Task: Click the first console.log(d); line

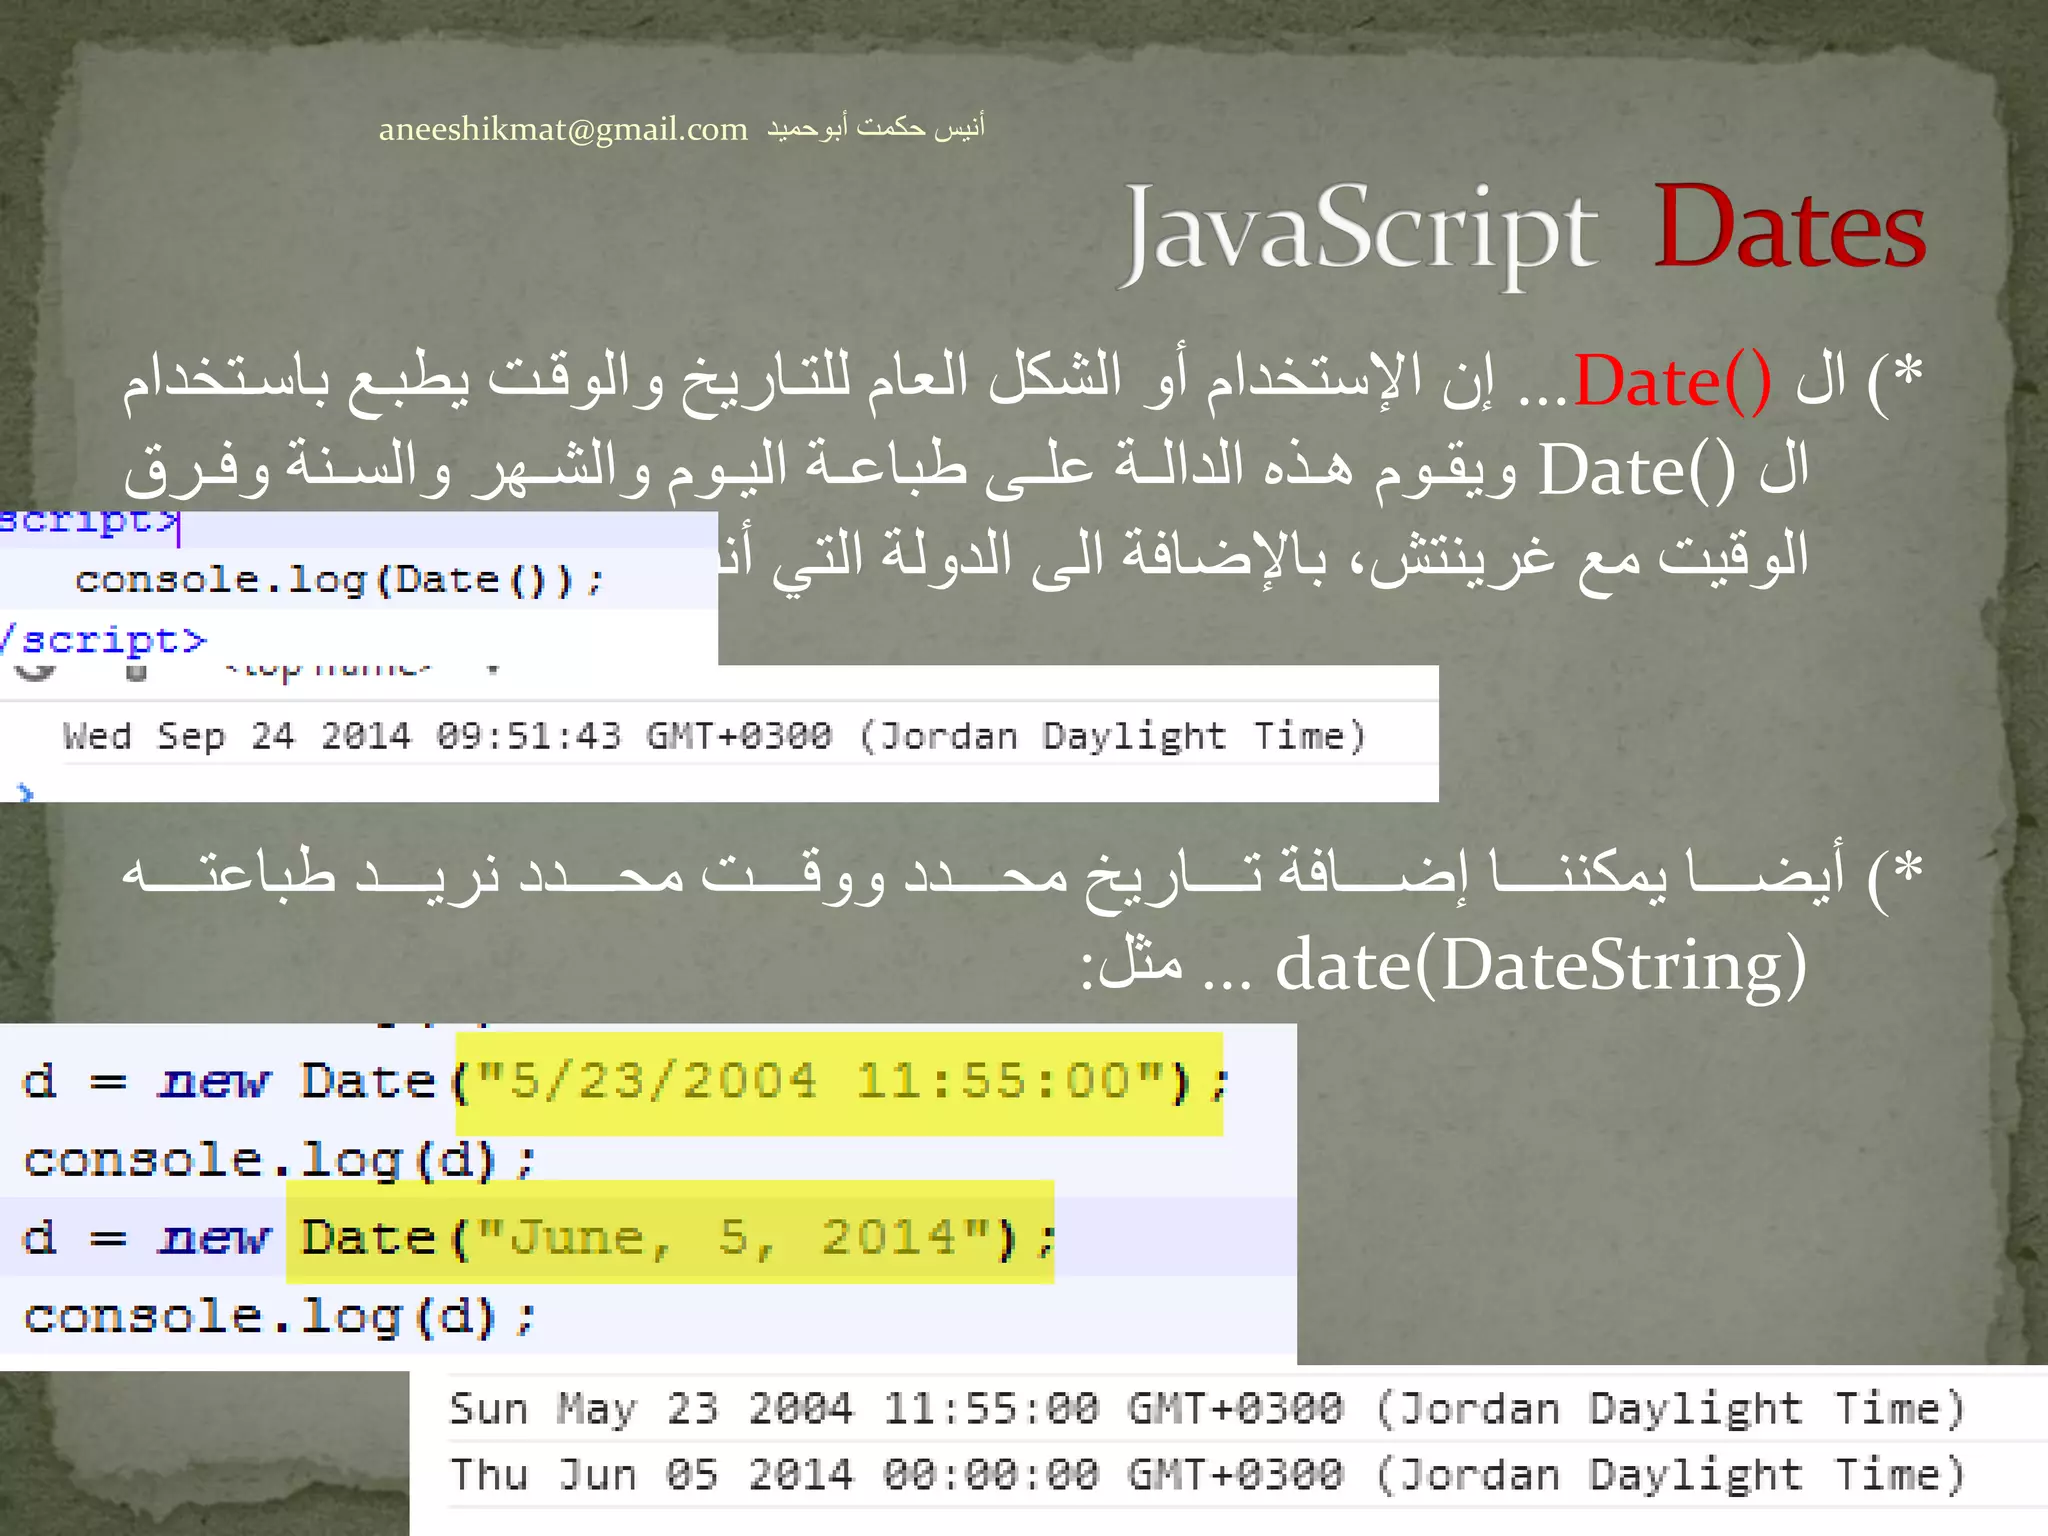Action: (281, 1161)
